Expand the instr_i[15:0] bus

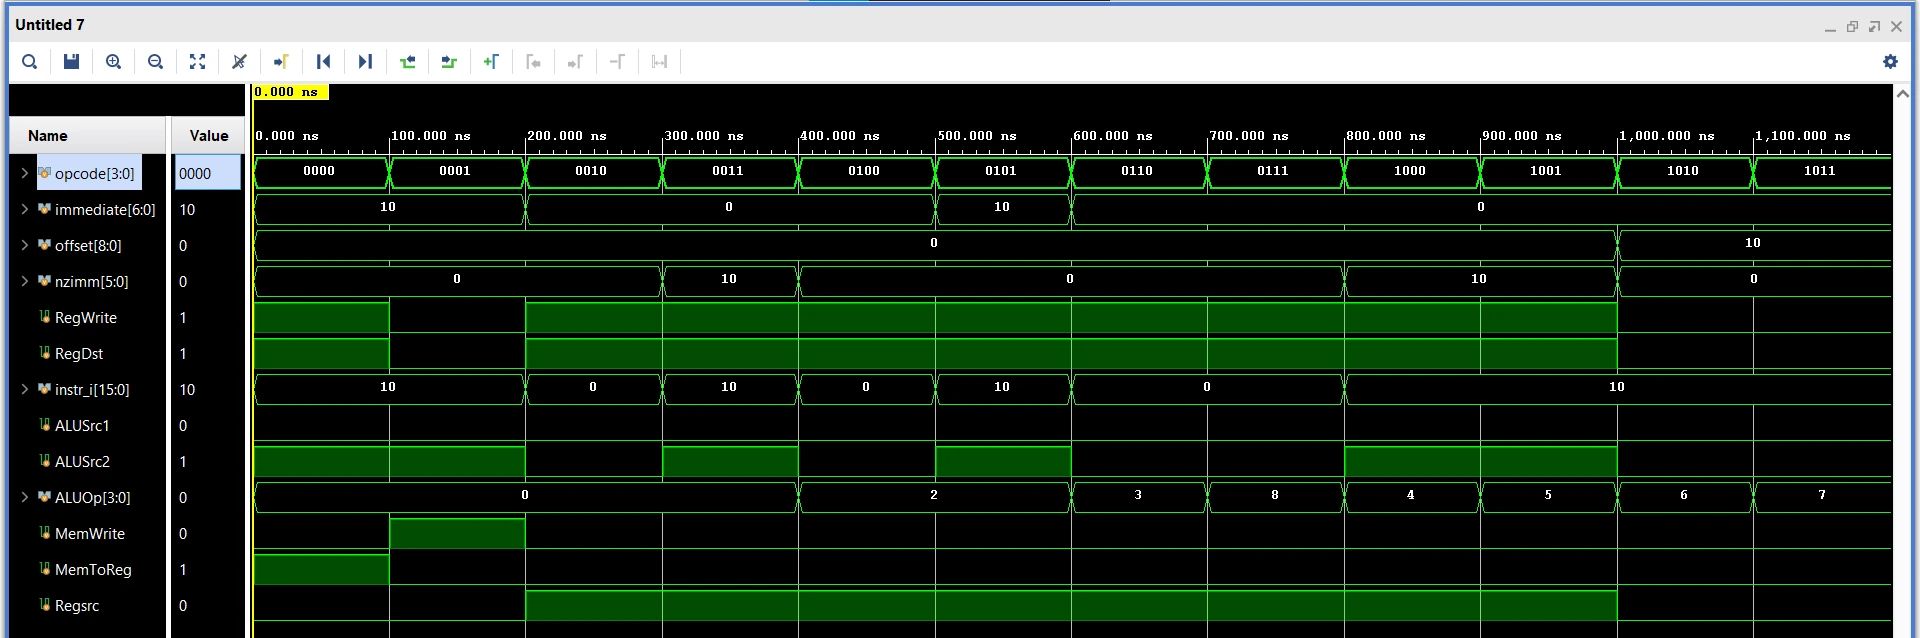25,390
